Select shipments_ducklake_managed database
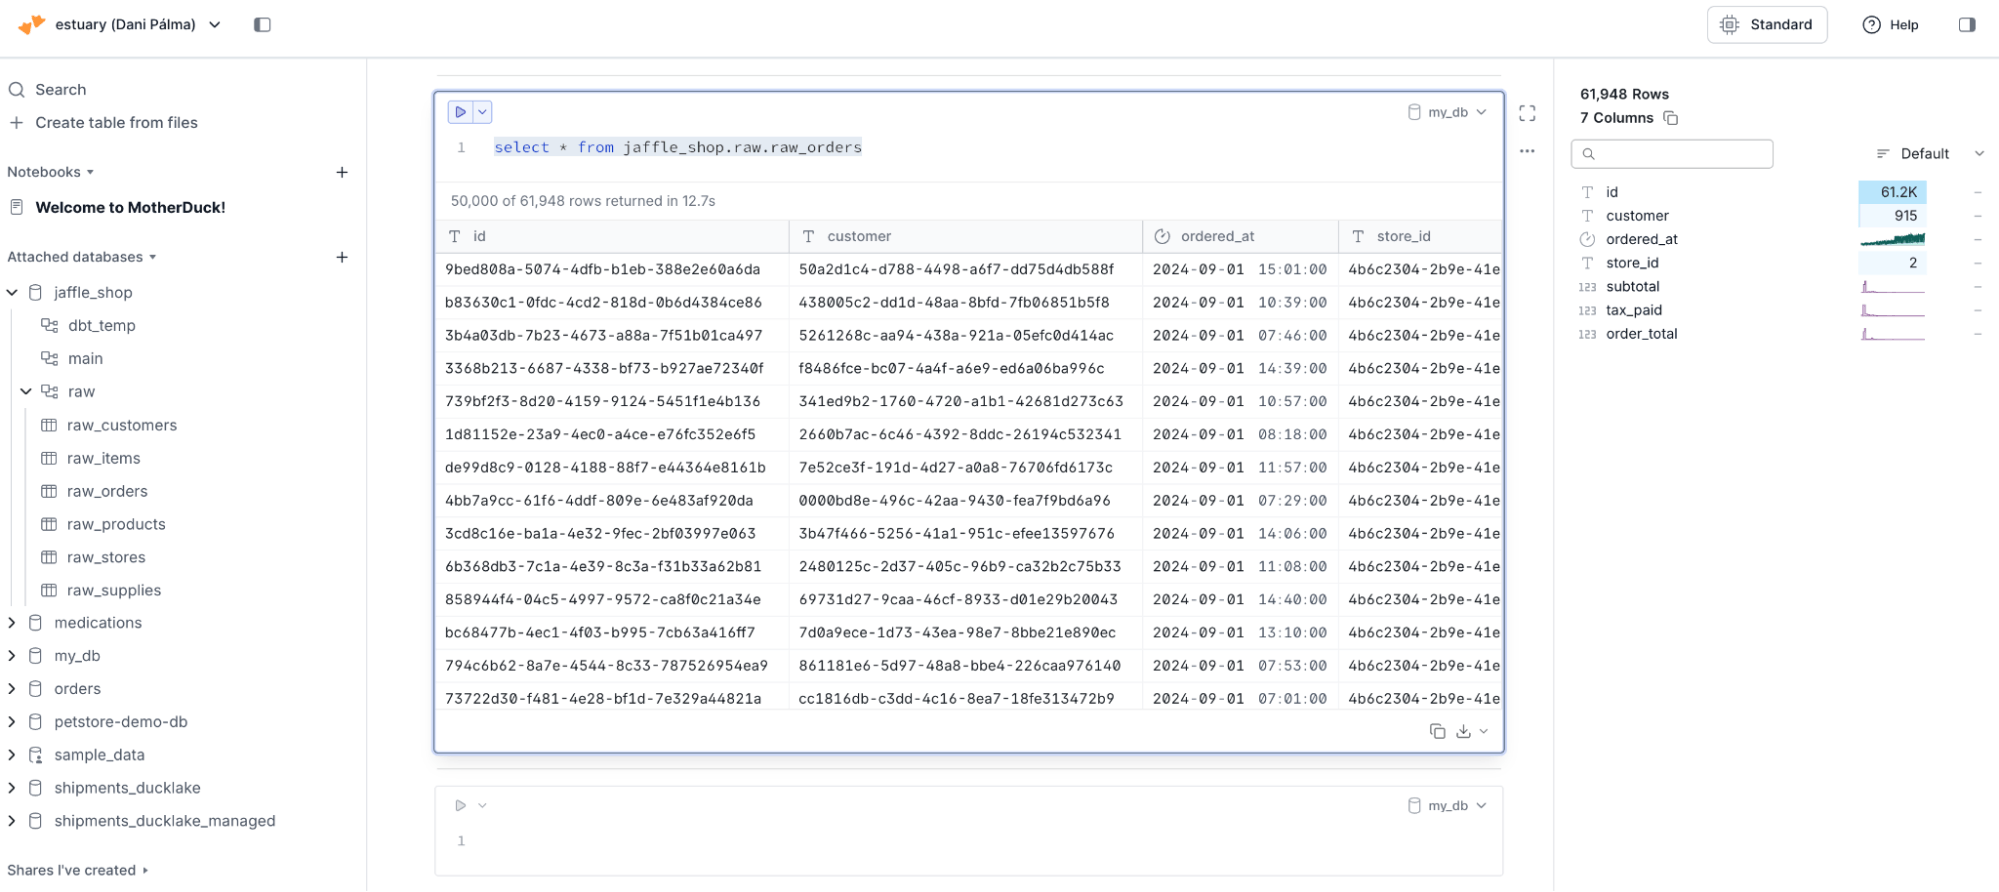This screenshot has width=1999, height=892. pyautogui.click(x=164, y=820)
